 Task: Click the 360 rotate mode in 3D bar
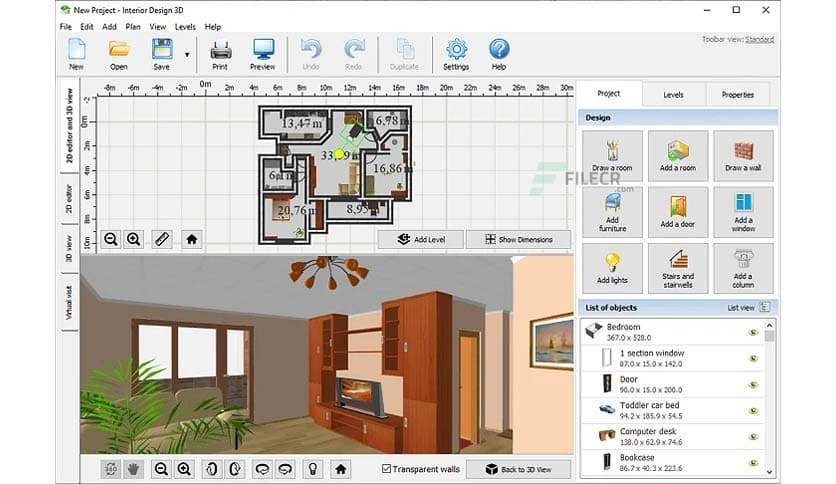click(x=111, y=469)
